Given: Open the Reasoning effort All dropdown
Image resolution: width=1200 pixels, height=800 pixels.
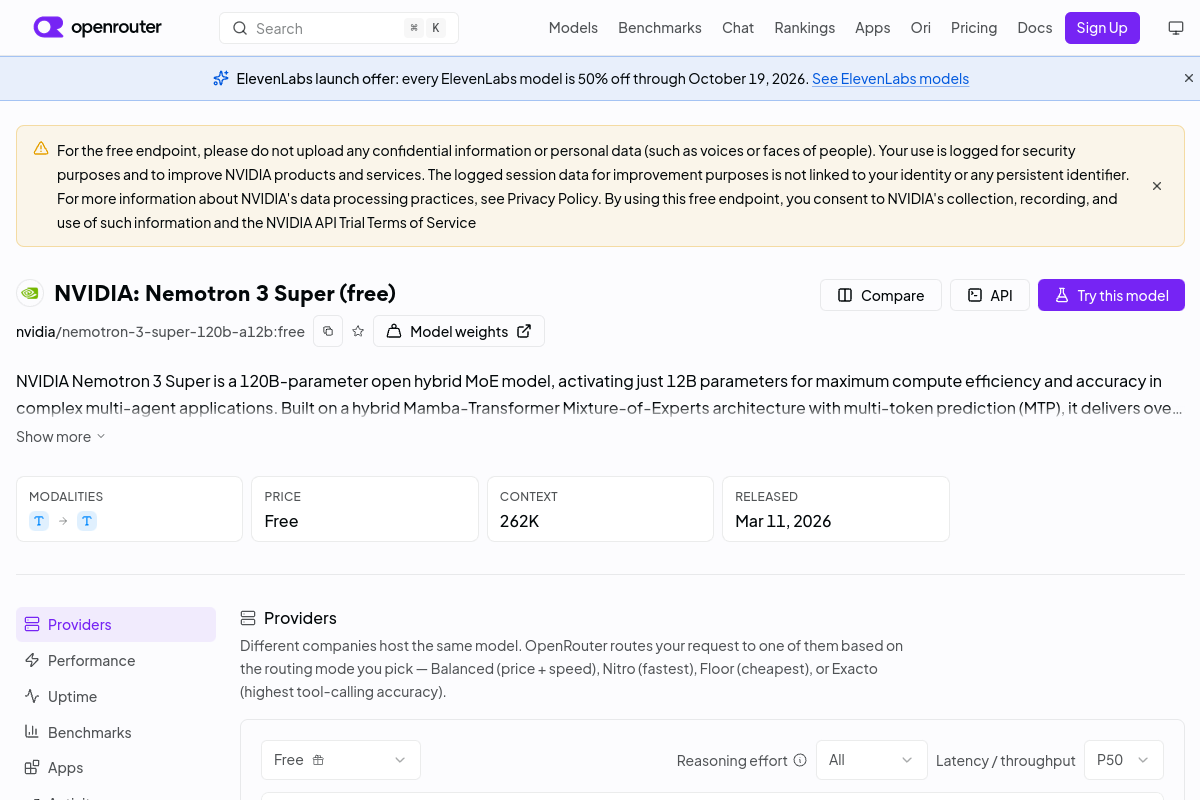Looking at the screenshot, I should pos(872,760).
